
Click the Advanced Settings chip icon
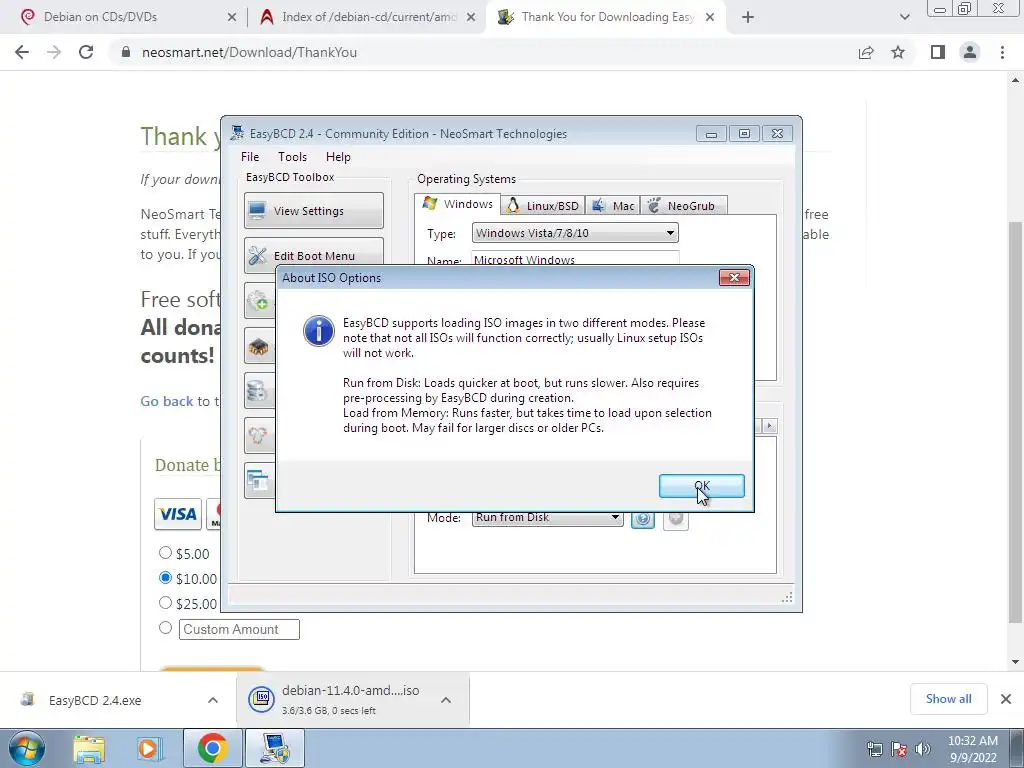(259, 345)
